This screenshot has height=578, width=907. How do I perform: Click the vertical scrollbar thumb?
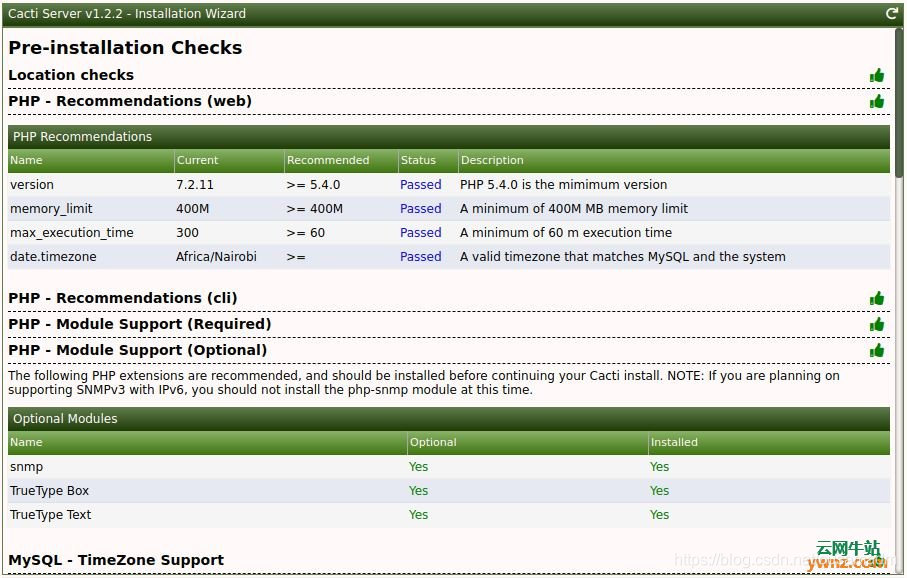pos(898,101)
